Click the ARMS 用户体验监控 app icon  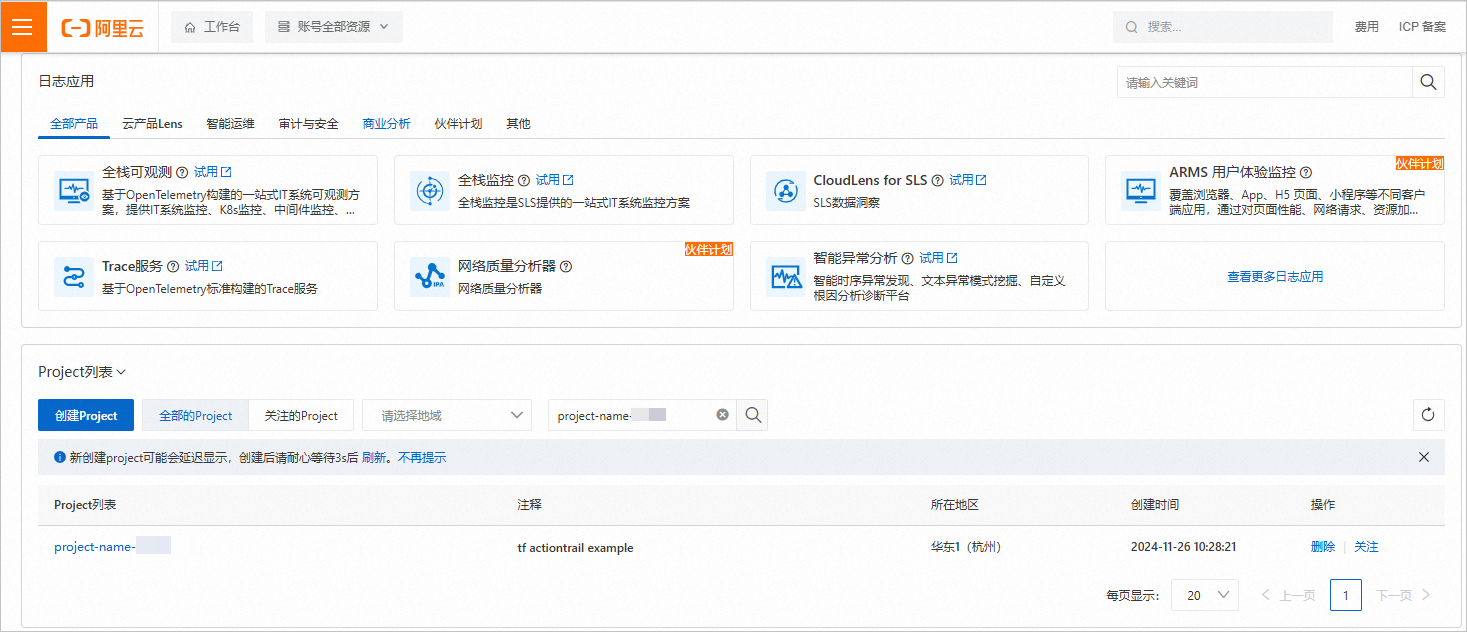point(1141,190)
